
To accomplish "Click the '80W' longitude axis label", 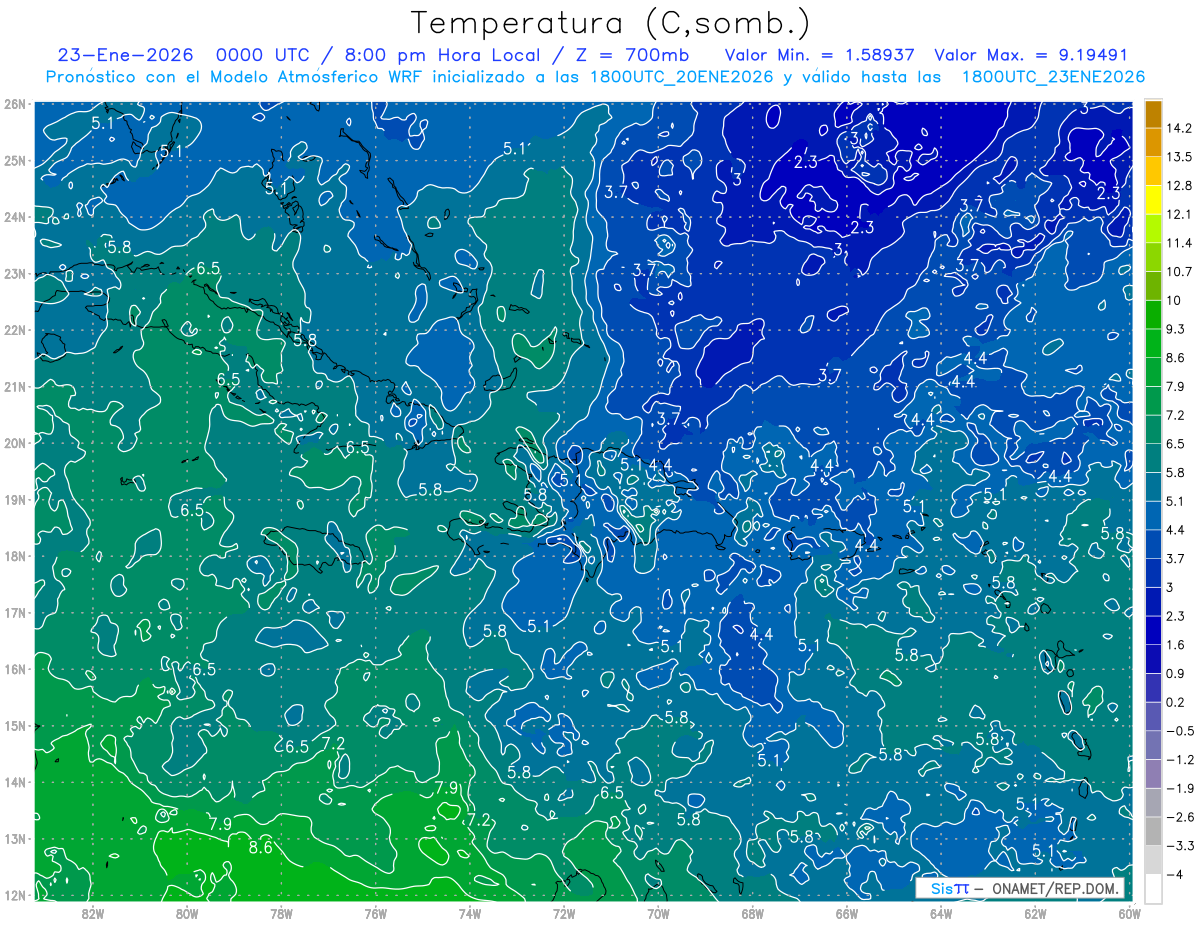I will coord(187,913).
